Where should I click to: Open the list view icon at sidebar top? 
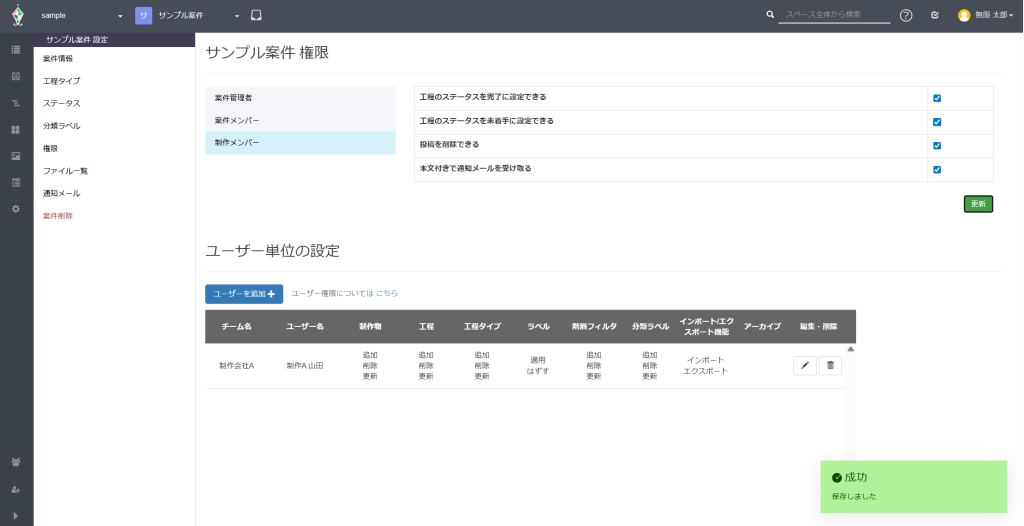pyautogui.click(x=16, y=49)
